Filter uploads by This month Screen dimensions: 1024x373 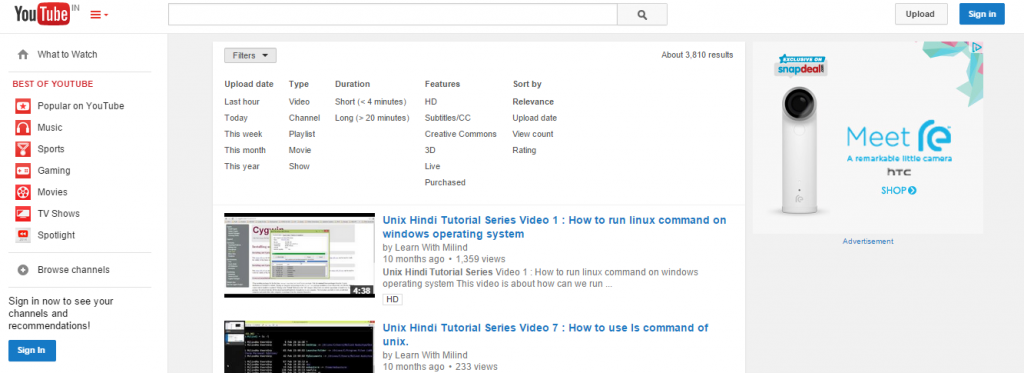point(245,150)
